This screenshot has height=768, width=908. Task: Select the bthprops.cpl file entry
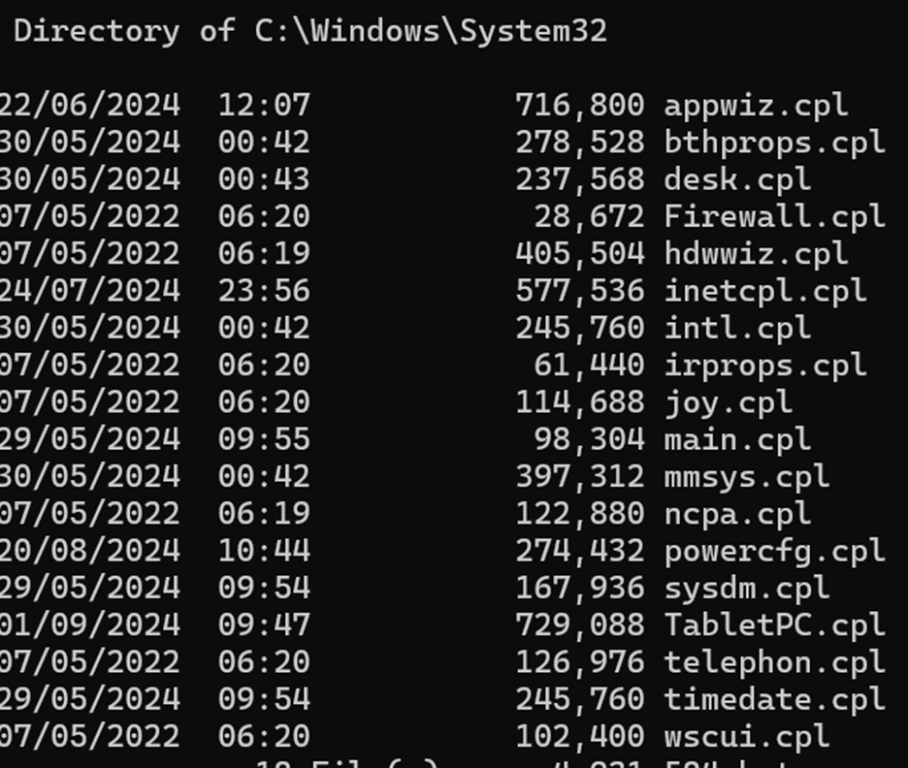coord(775,144)
